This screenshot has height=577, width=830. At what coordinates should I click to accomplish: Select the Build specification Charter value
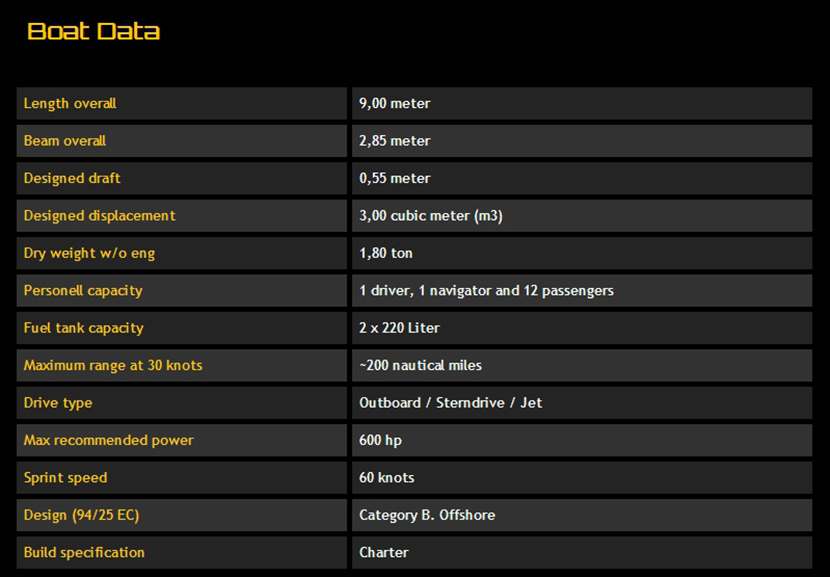coord(384,552)
